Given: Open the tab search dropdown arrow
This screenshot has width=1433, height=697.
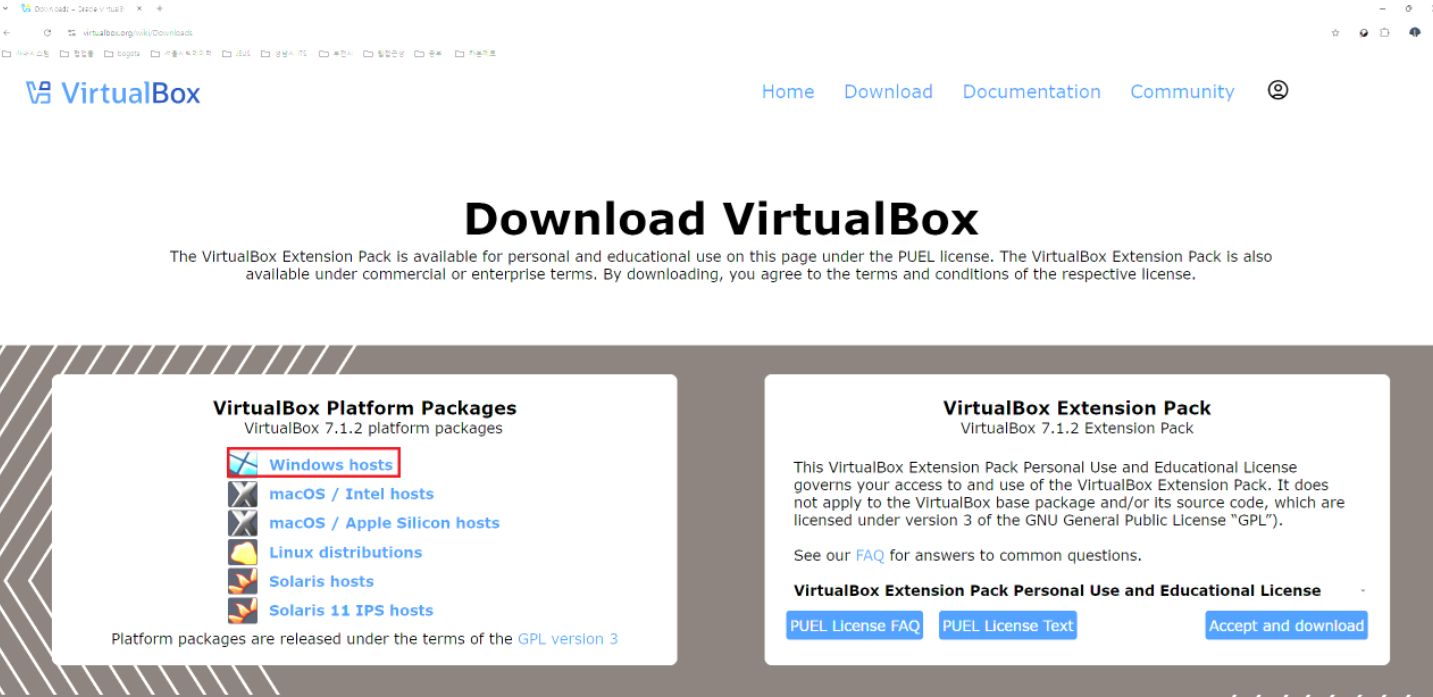Looking at the screenshot, I should click(5, 9).
